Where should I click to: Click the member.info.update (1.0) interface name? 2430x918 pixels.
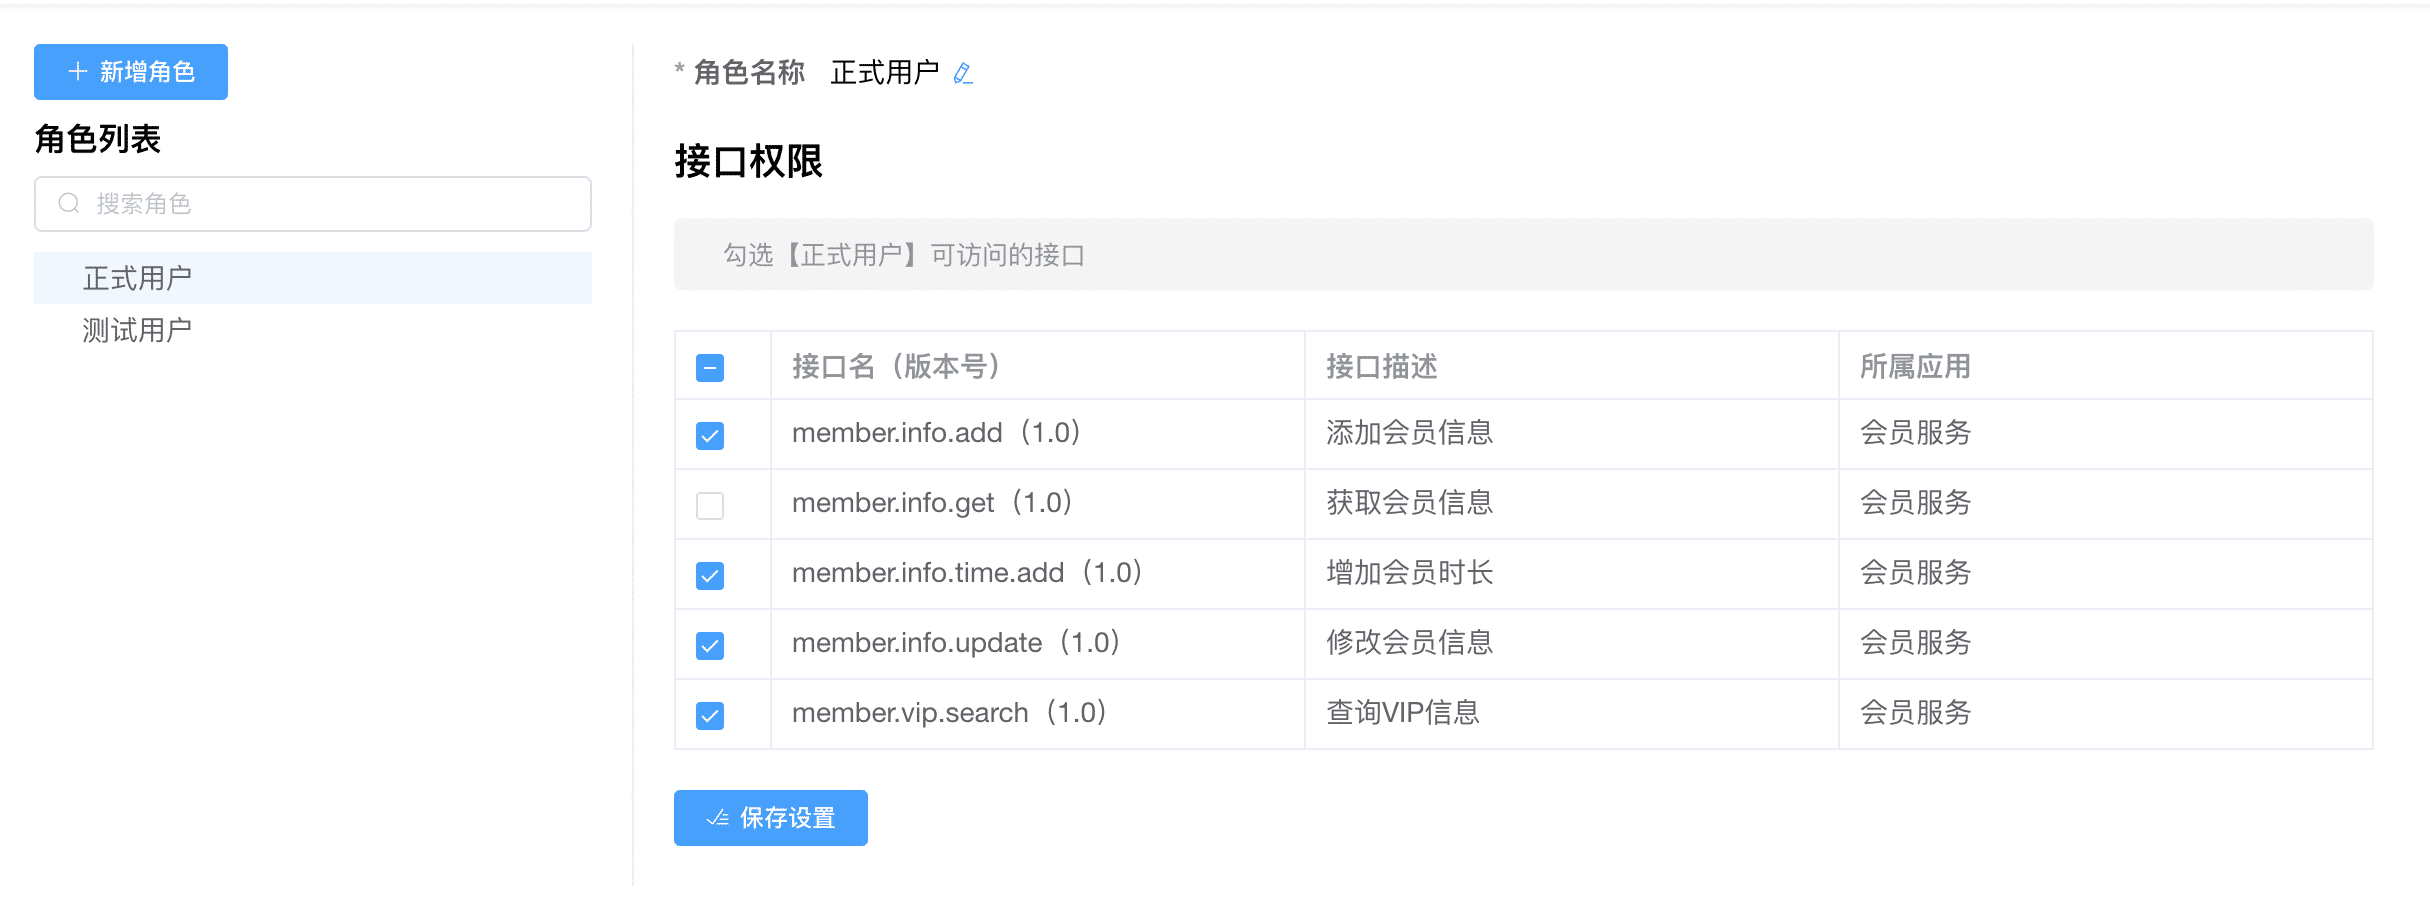955,643
